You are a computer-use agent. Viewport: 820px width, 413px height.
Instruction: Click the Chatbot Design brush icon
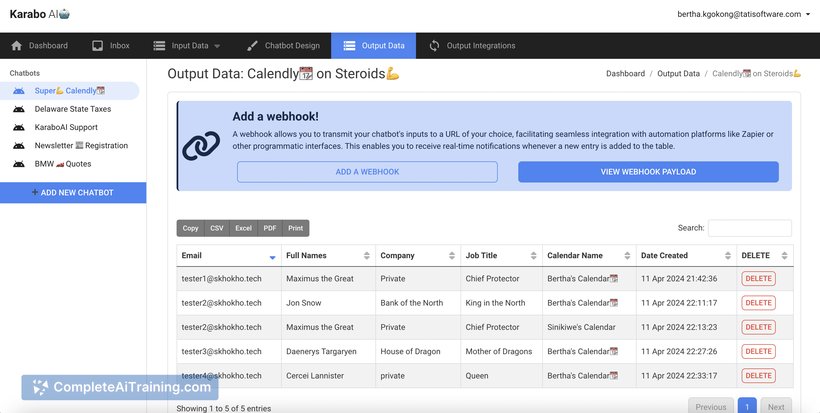click(x=252, y=45)
